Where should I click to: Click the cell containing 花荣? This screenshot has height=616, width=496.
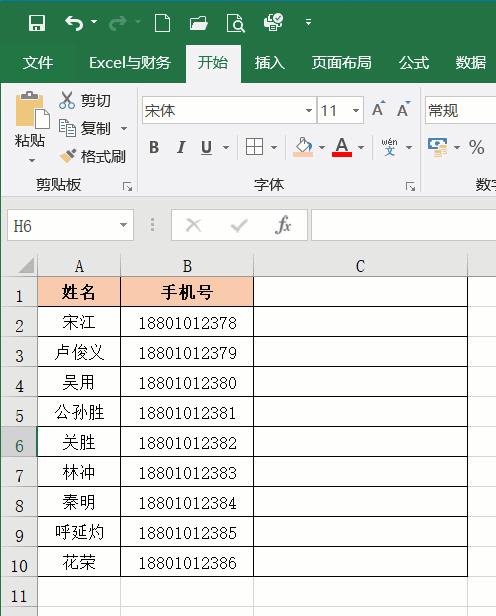(79, 562)
